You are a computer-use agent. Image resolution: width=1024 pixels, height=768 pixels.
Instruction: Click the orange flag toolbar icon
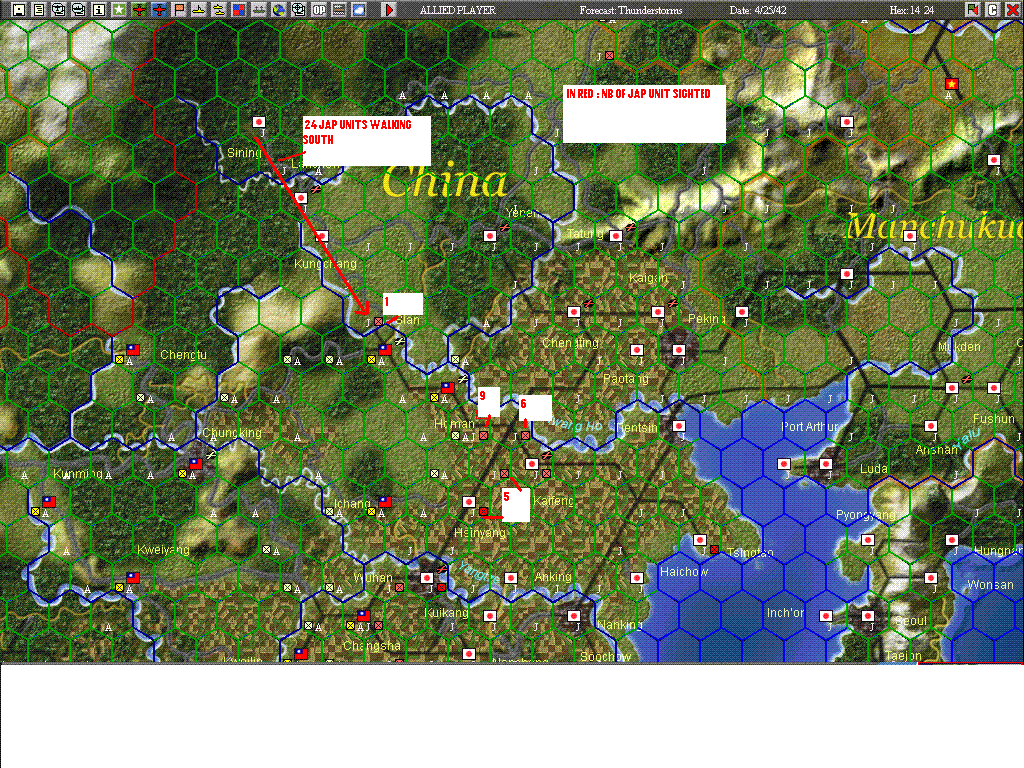click(x=179, y=10)
